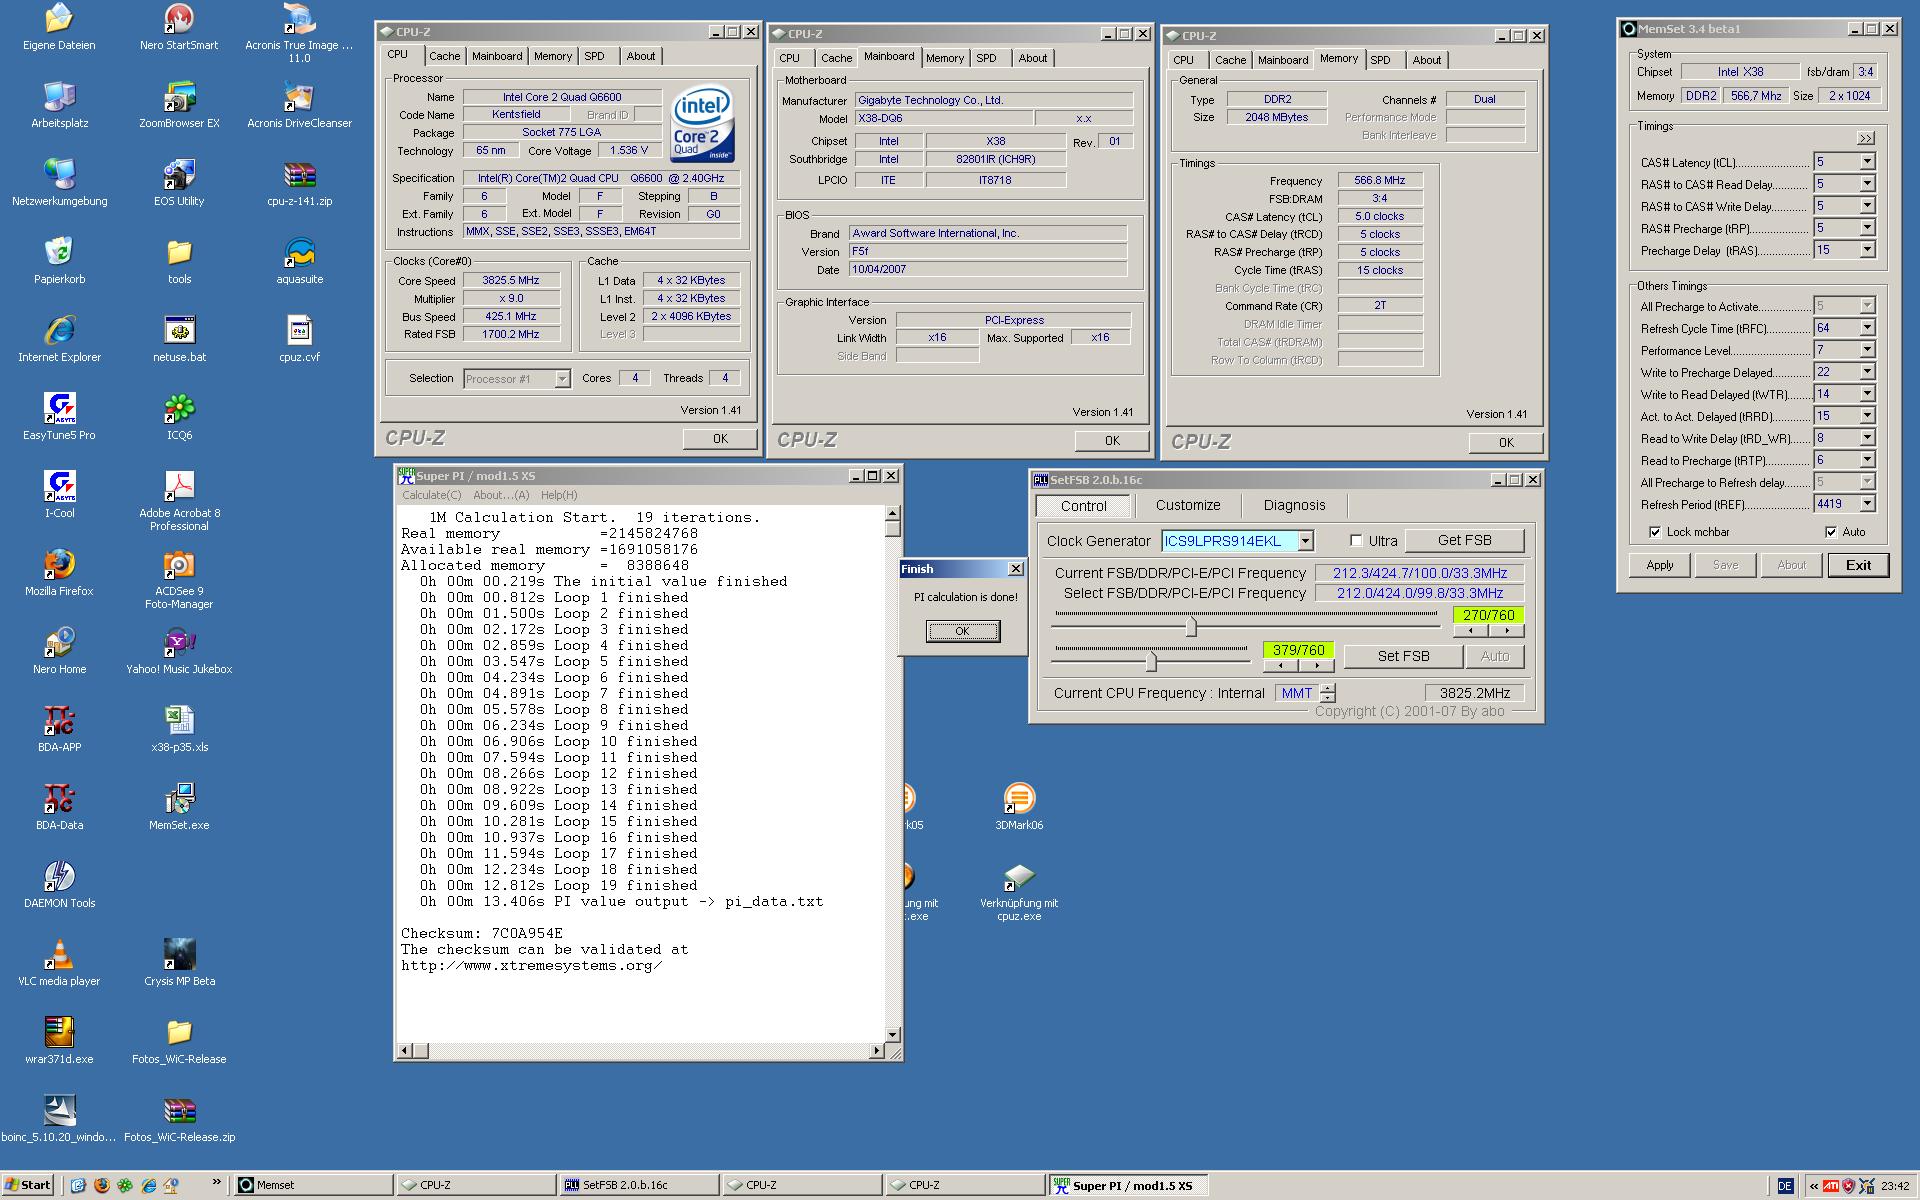Screen dimensions: 1920x1200
Task: Open the VLC media player desktop icon
Action: coord(59,963)
